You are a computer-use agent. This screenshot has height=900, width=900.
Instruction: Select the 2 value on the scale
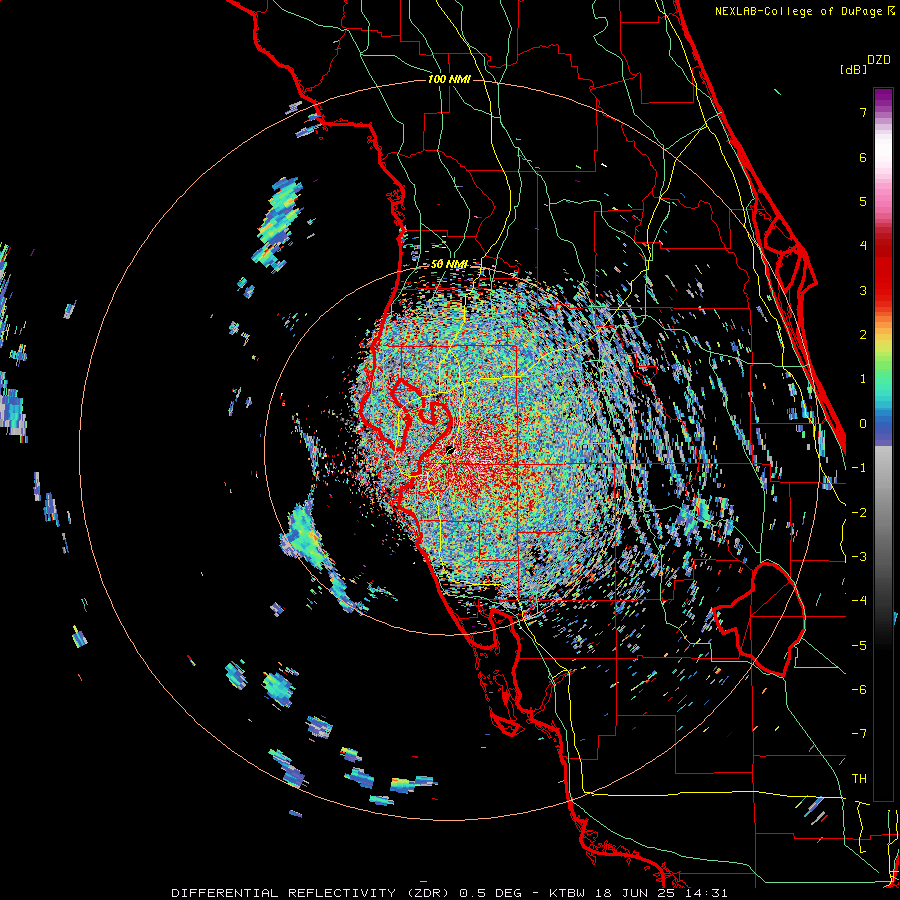[863, 335]
